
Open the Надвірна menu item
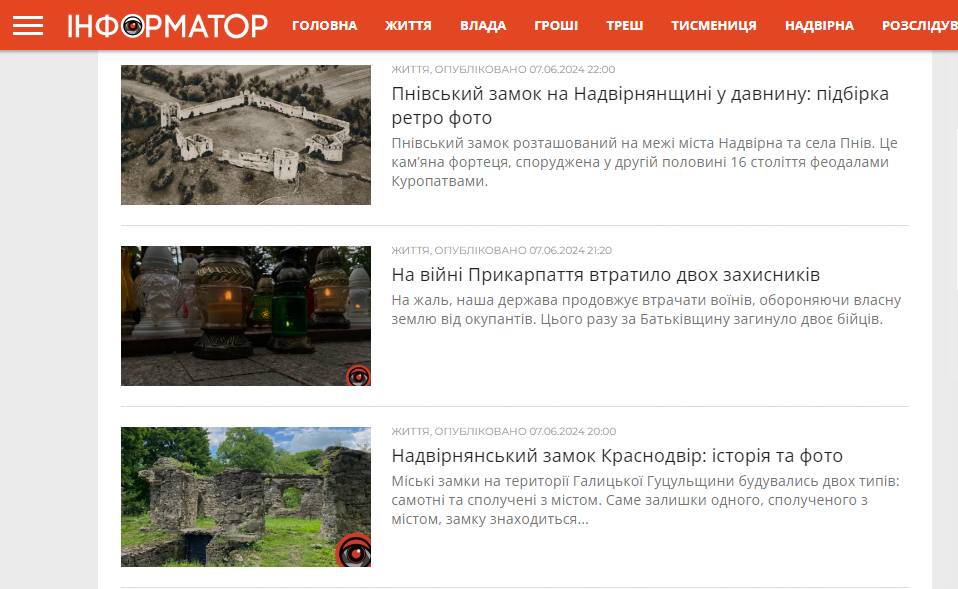coord(819,26)
